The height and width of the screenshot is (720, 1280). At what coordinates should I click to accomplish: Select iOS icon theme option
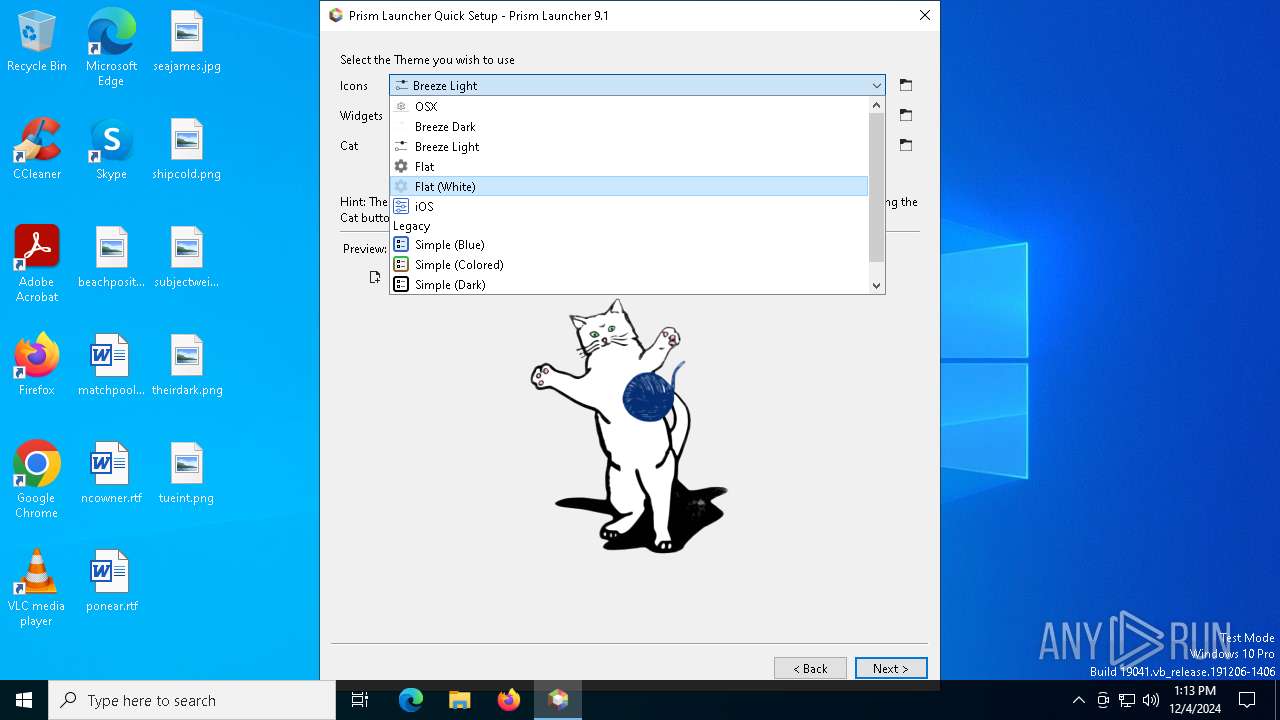tap(629, 206)
